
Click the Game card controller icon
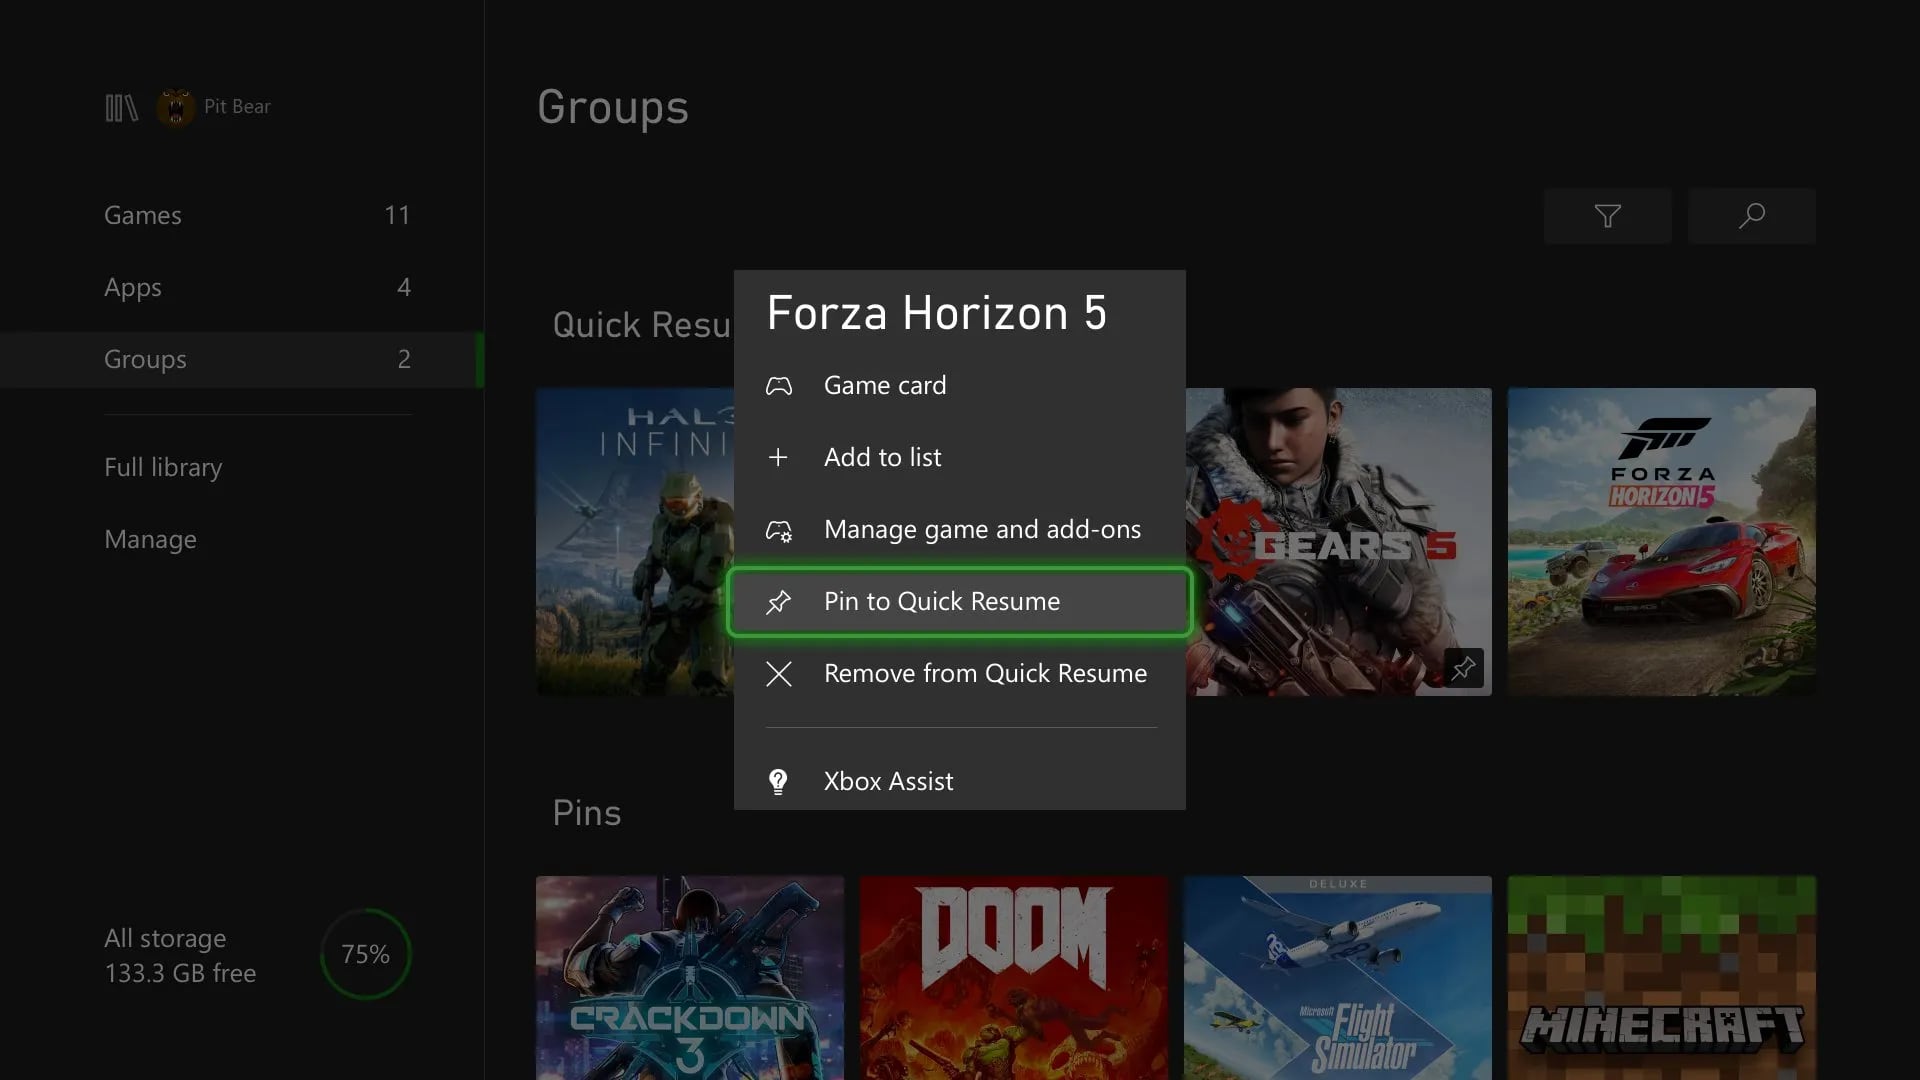pos(780,385)
